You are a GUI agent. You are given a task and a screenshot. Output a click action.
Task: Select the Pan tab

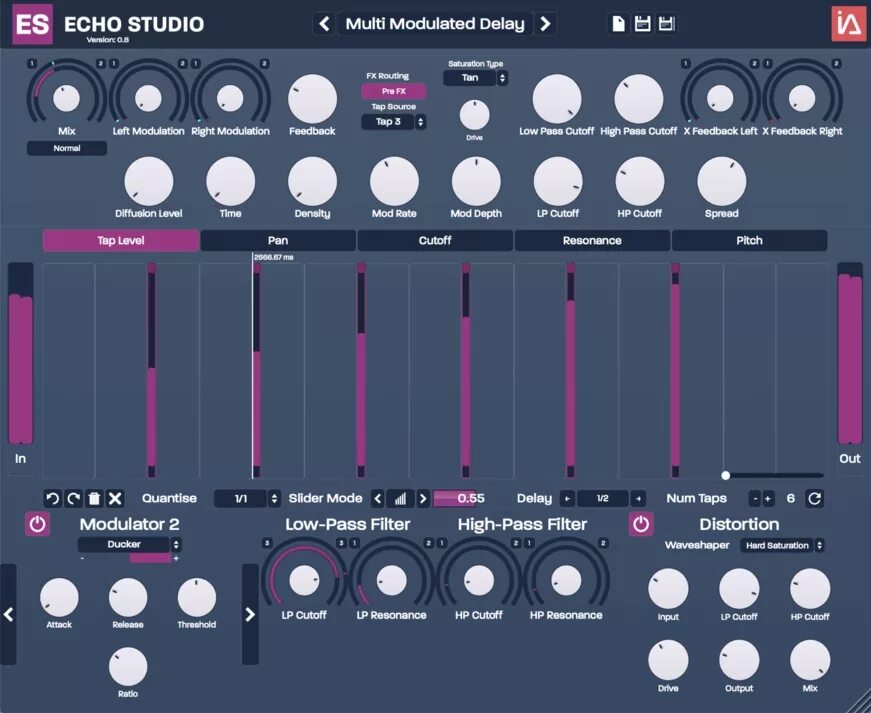(278, 240)
